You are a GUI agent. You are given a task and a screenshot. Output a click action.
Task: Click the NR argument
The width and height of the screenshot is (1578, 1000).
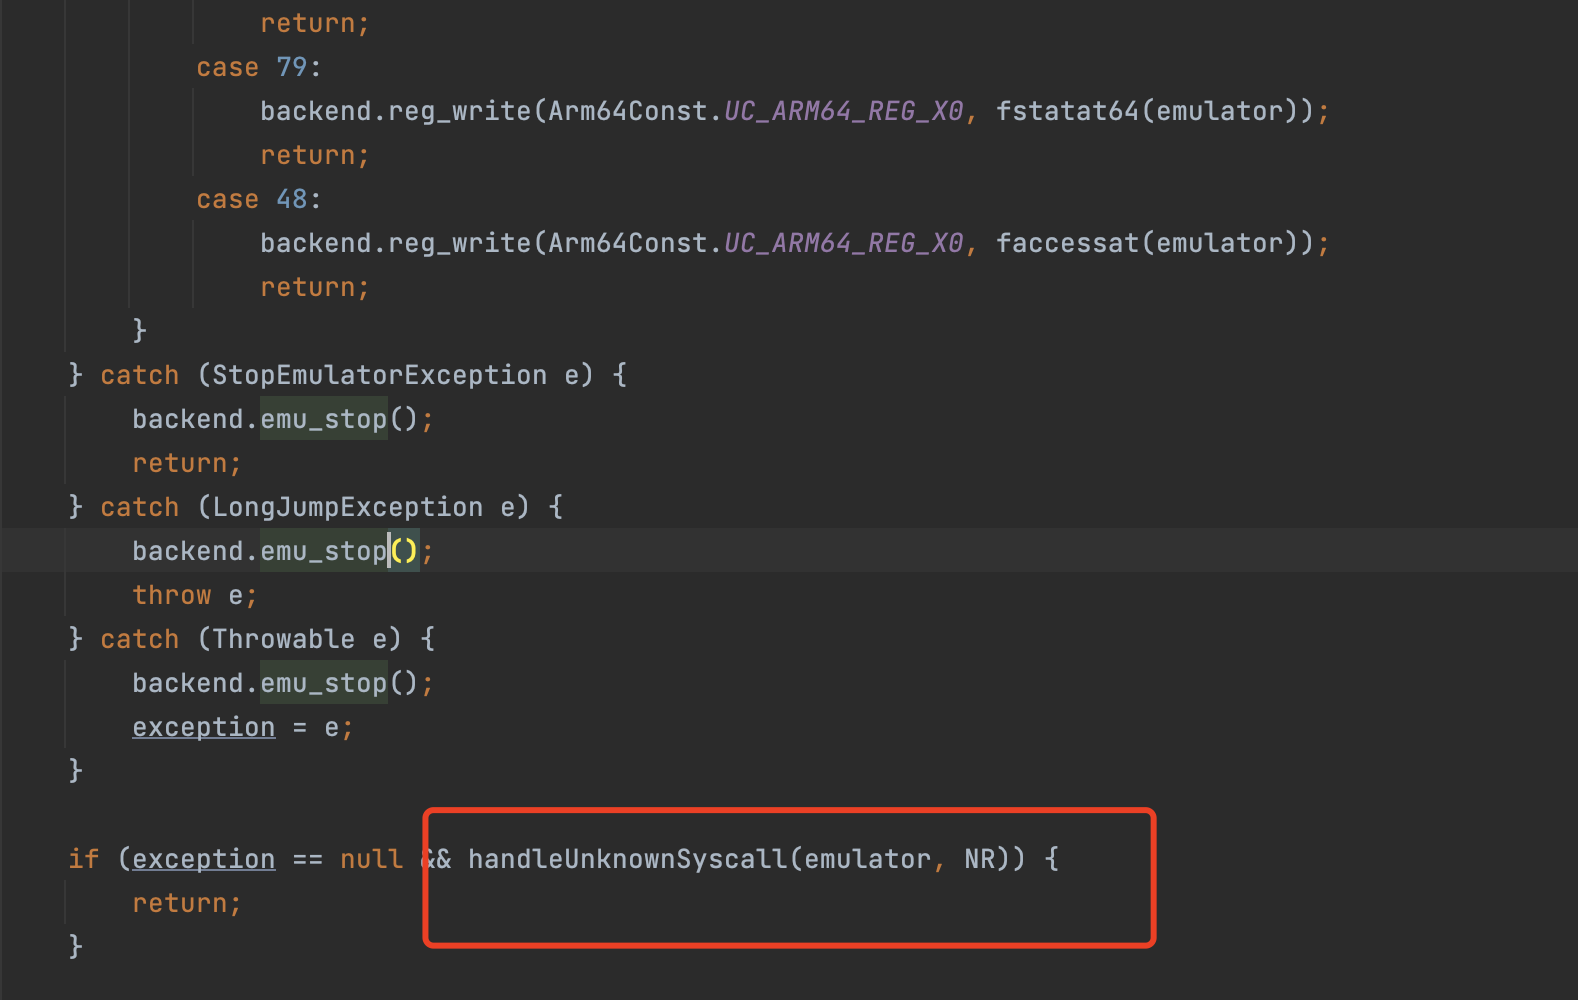pos(980,859)
